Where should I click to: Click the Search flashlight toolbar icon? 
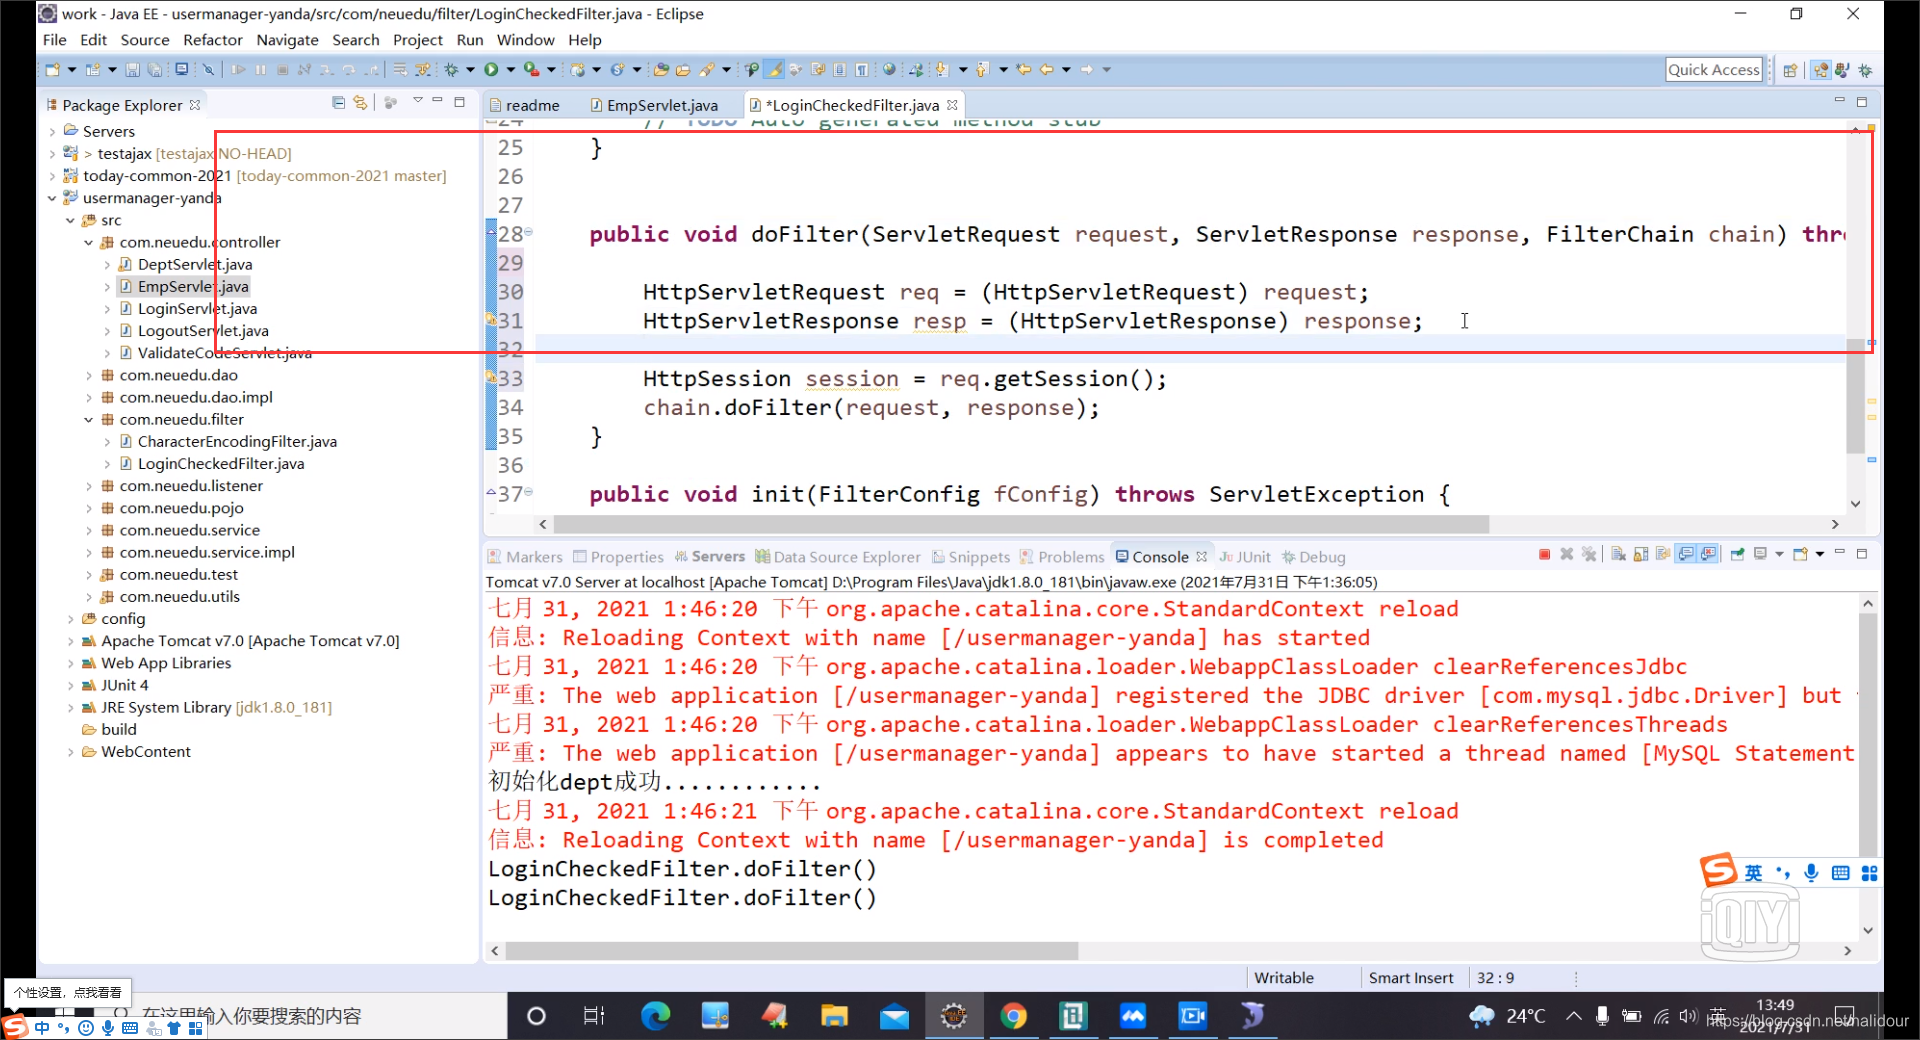coord(708,70)
